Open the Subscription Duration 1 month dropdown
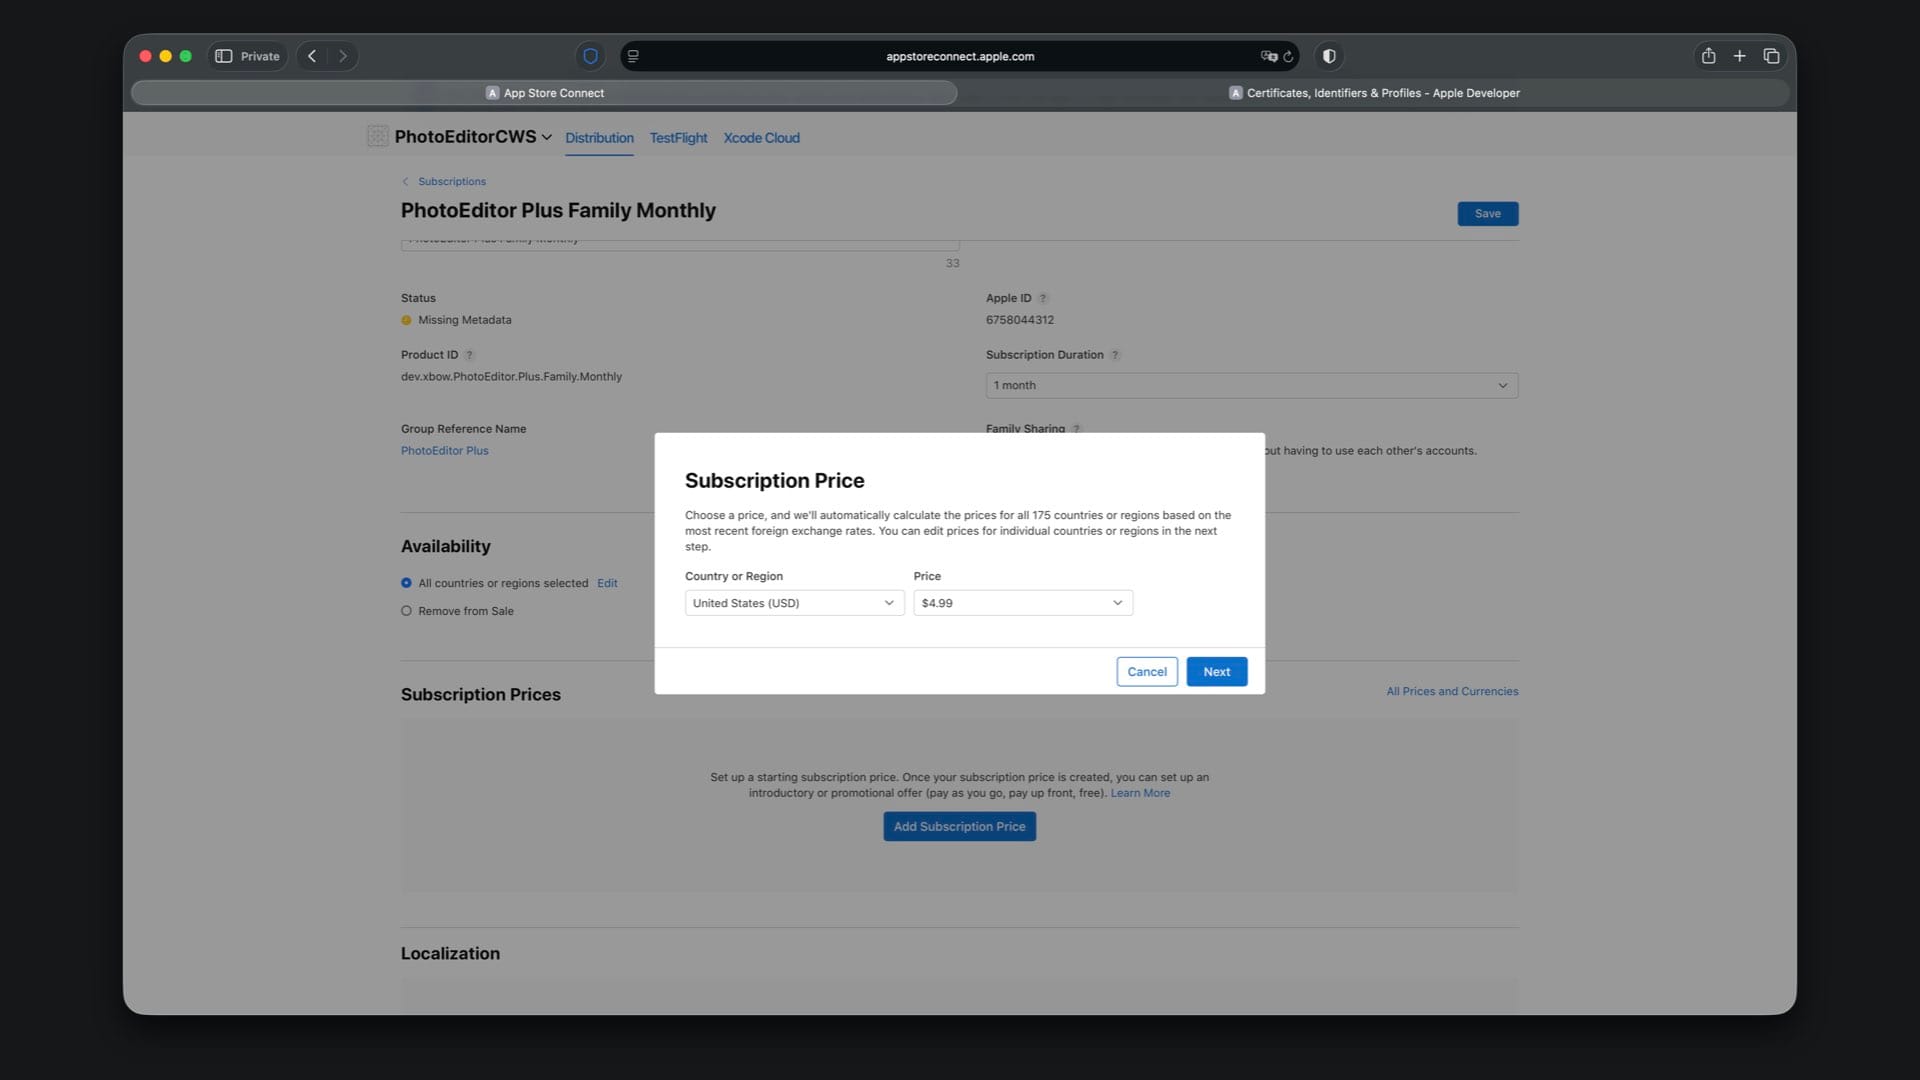The image size is (1920, 1080). tap(1251, 386)
